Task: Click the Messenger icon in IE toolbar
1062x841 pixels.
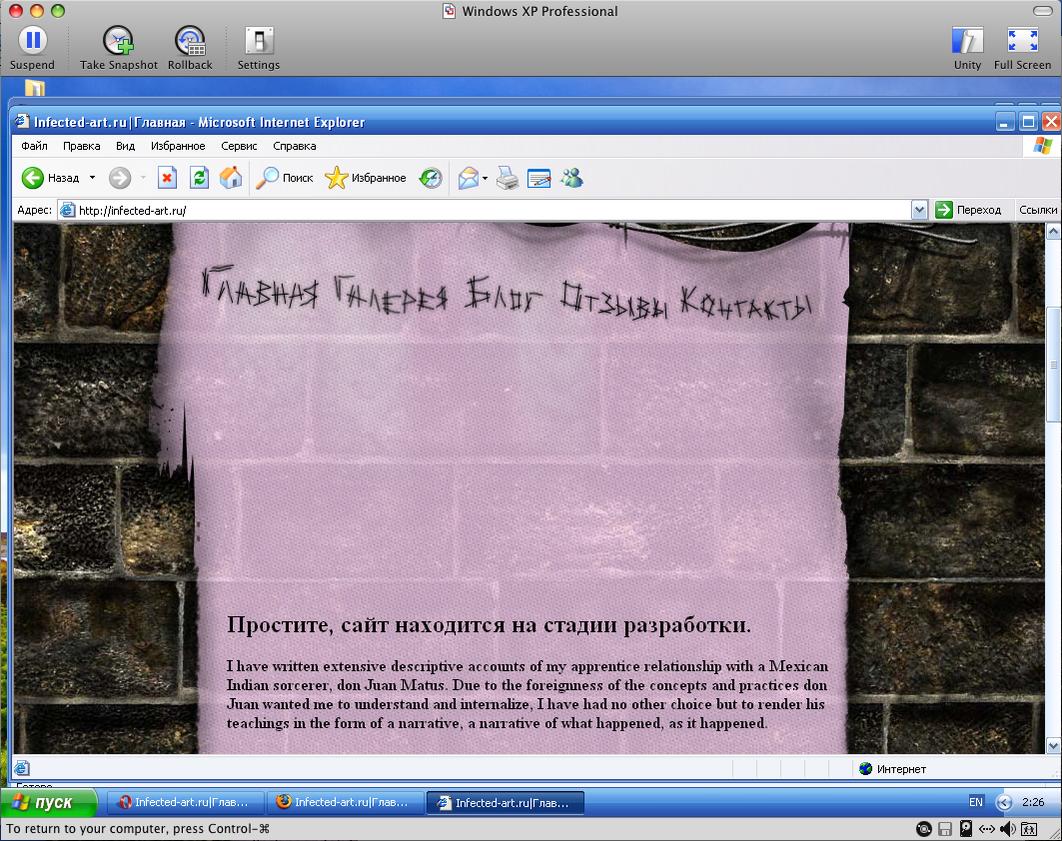Action: [572, 178]
